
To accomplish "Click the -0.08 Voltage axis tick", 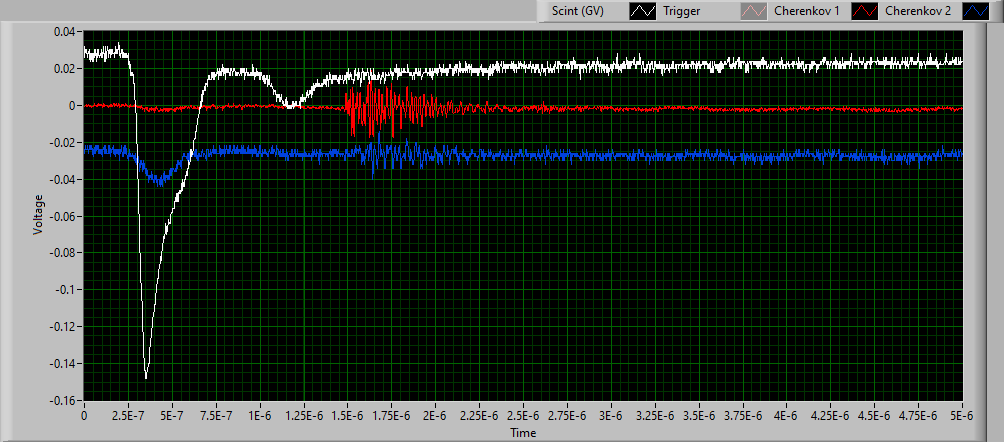I will pyautogui.click(x=63, y=253).
